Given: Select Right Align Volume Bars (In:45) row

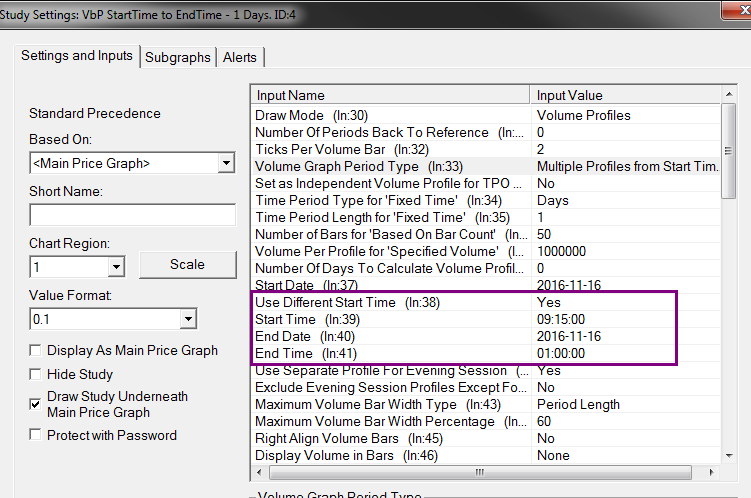Looking at the screenshot, I should [x=486, y=438].
